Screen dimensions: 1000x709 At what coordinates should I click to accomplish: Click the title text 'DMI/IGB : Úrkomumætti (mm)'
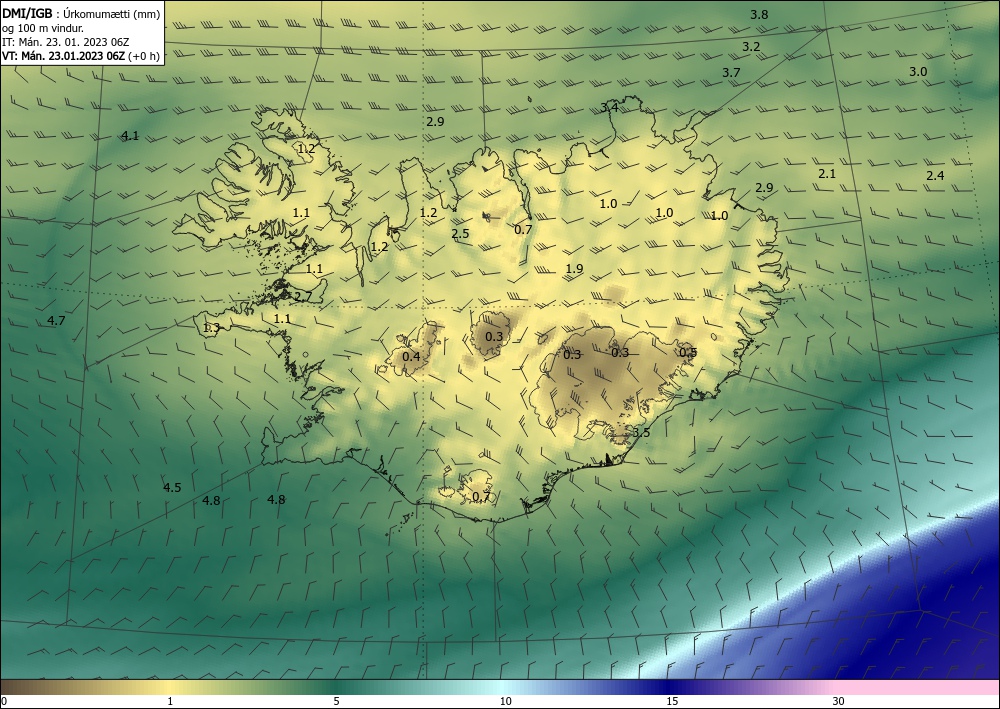click(82, 14)
